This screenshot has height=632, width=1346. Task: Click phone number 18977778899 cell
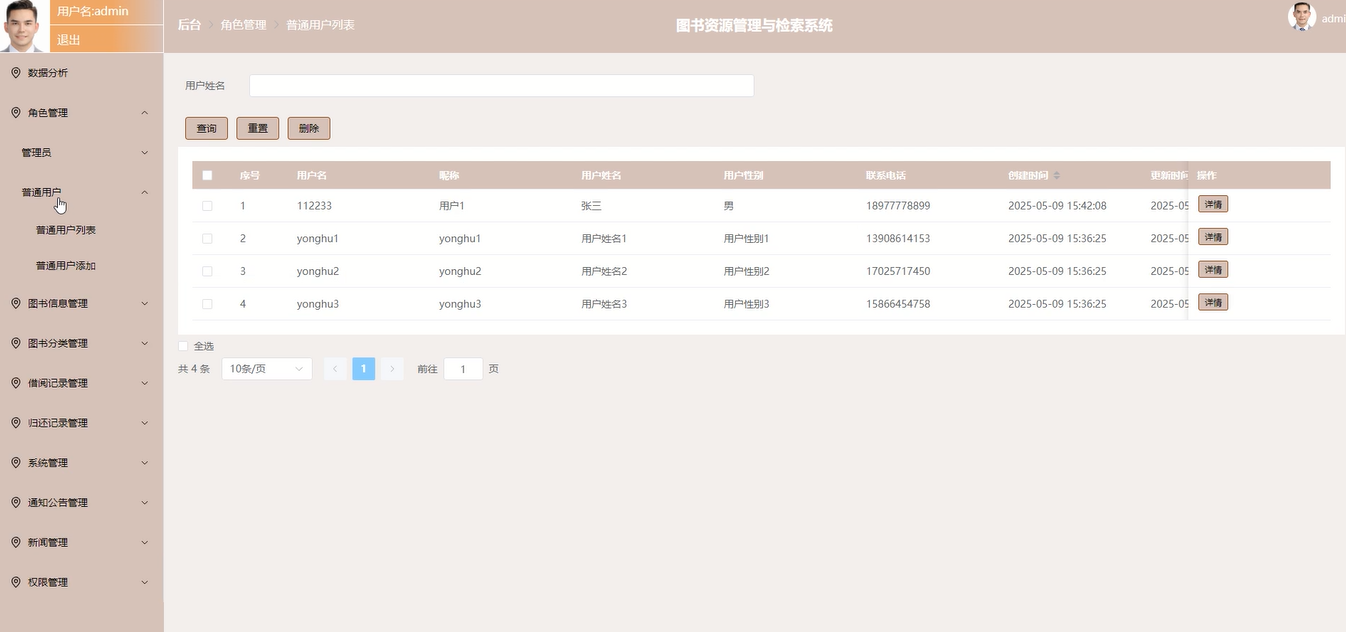pyautogui.click(x=898, y=206)
